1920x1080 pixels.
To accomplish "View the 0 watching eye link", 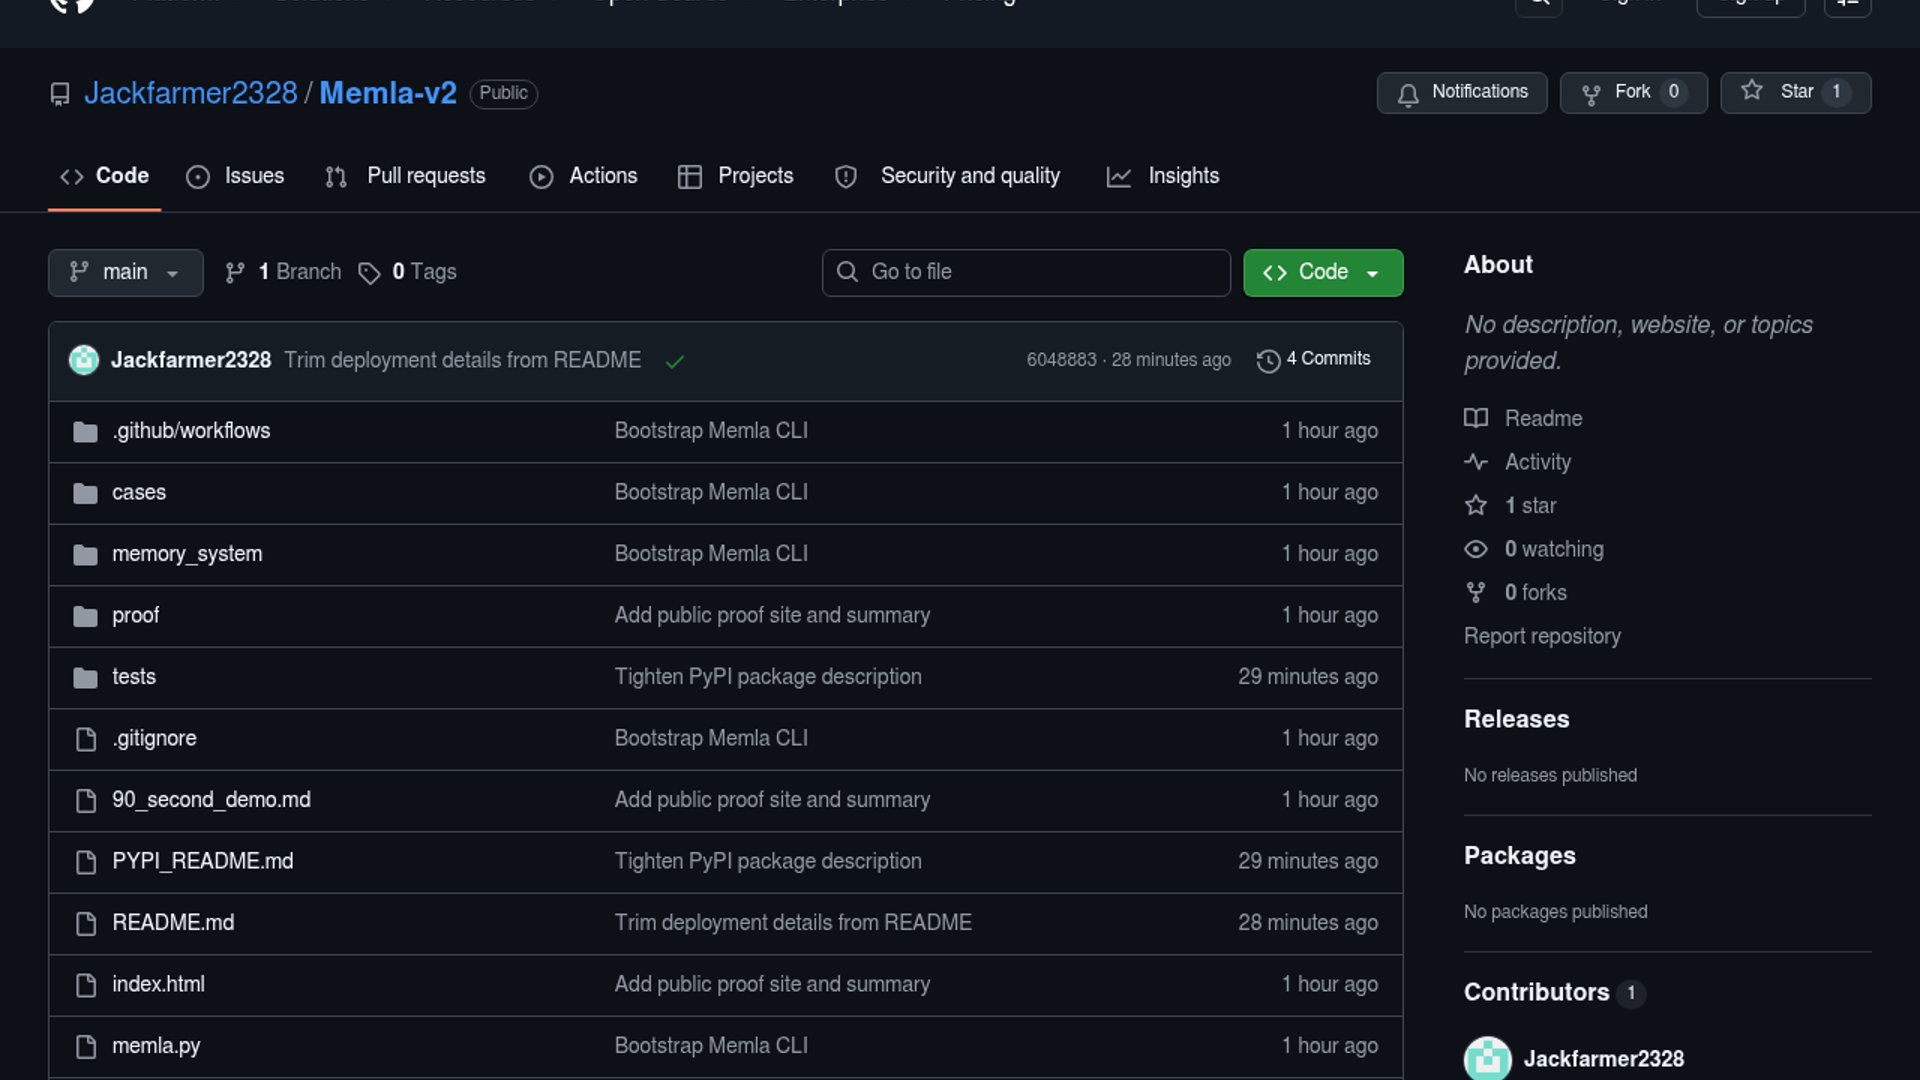I will click(x=1553, y=549).
